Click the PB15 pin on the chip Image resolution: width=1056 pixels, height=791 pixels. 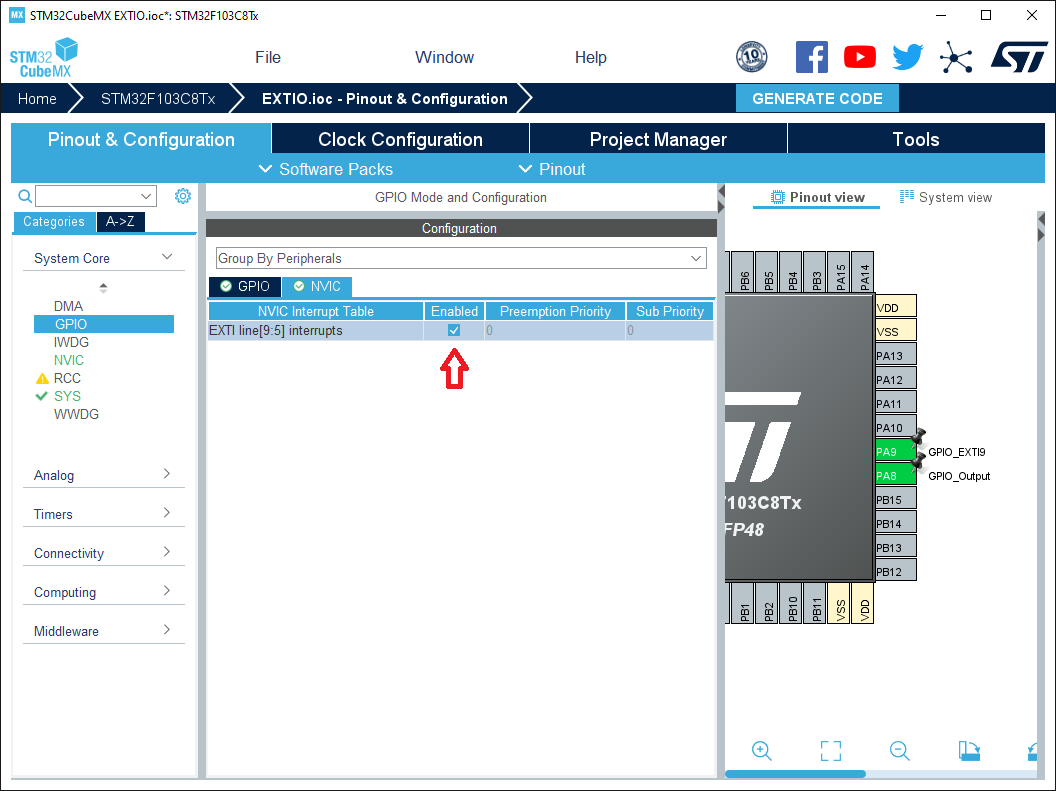click(895, 500)
